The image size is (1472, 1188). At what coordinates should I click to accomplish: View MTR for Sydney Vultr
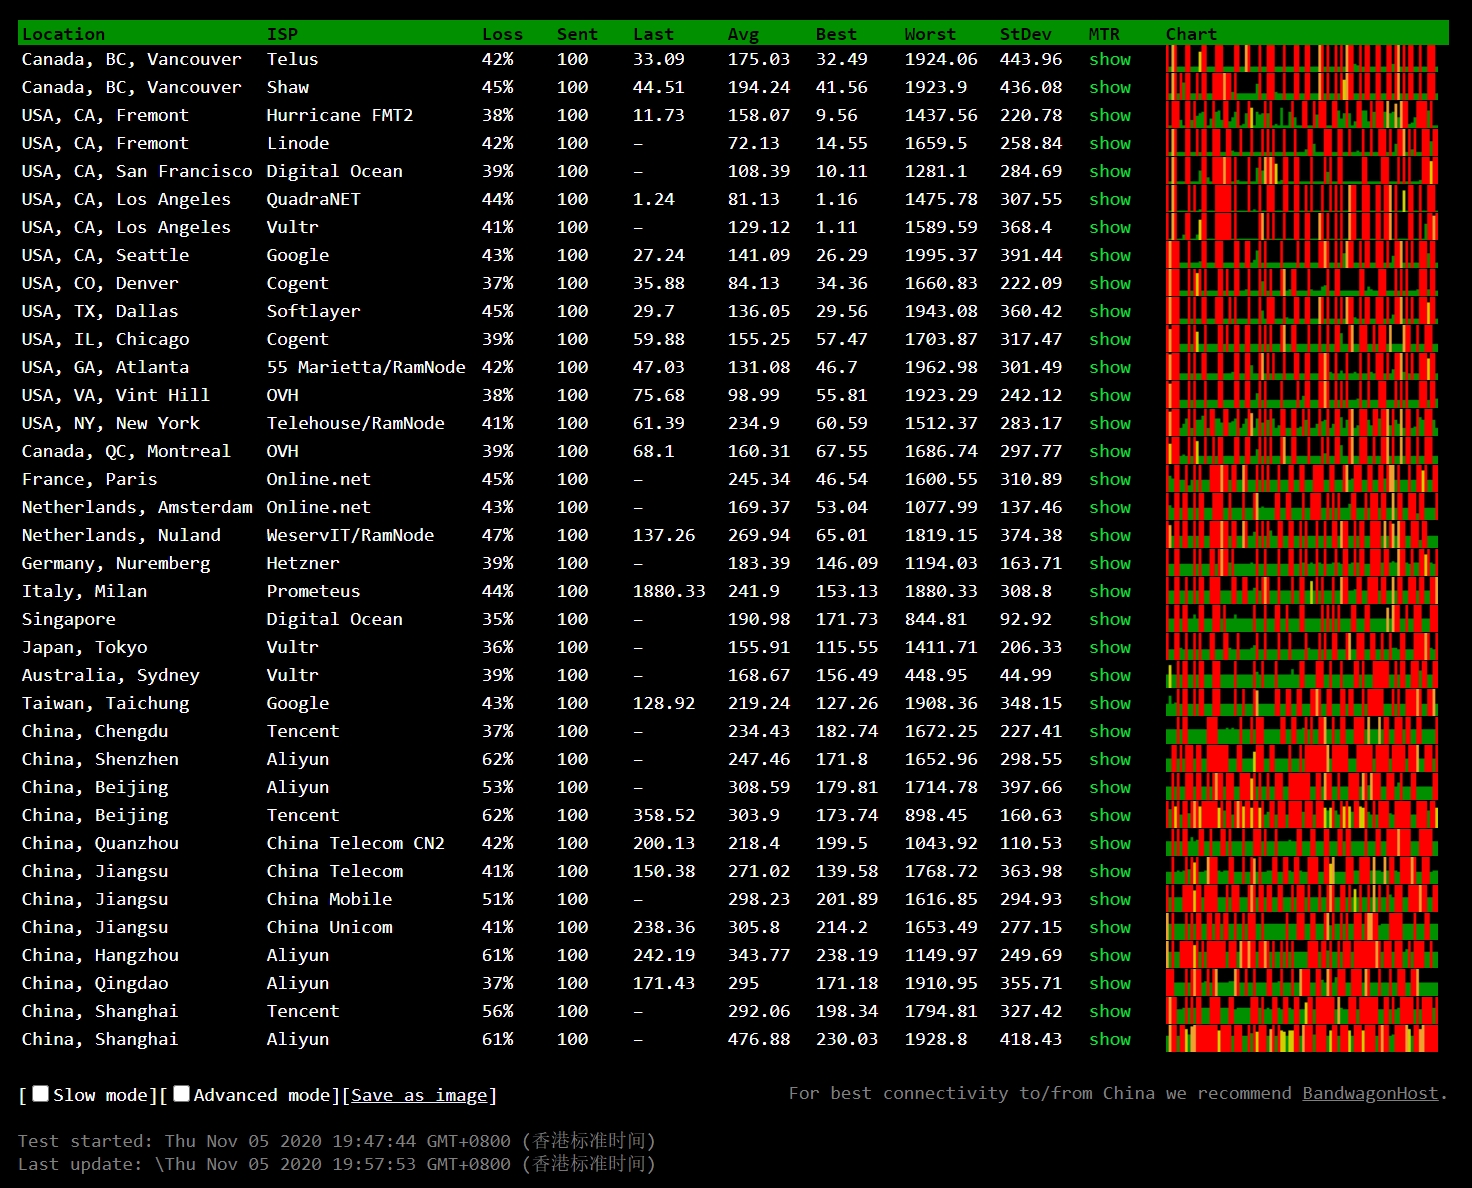coord(1110,675)
